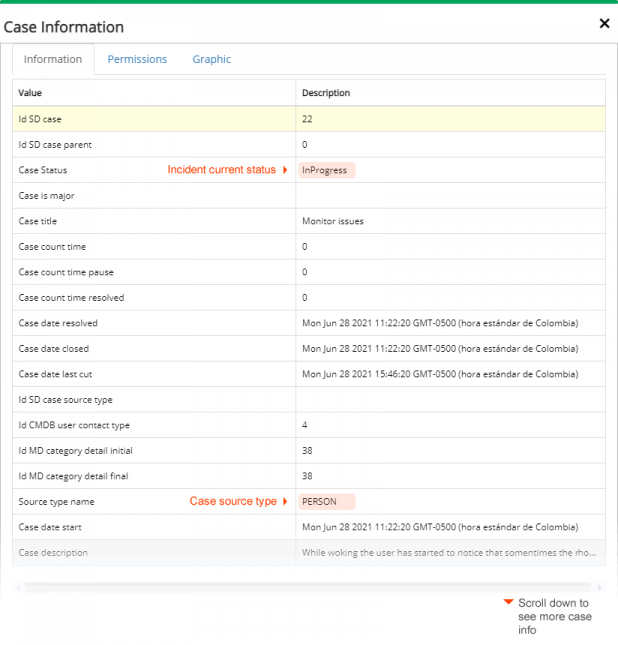Image resolution: width=618 pixels, height=645 pixels.
Task: Open the Graphic tab
Action: 211,59
